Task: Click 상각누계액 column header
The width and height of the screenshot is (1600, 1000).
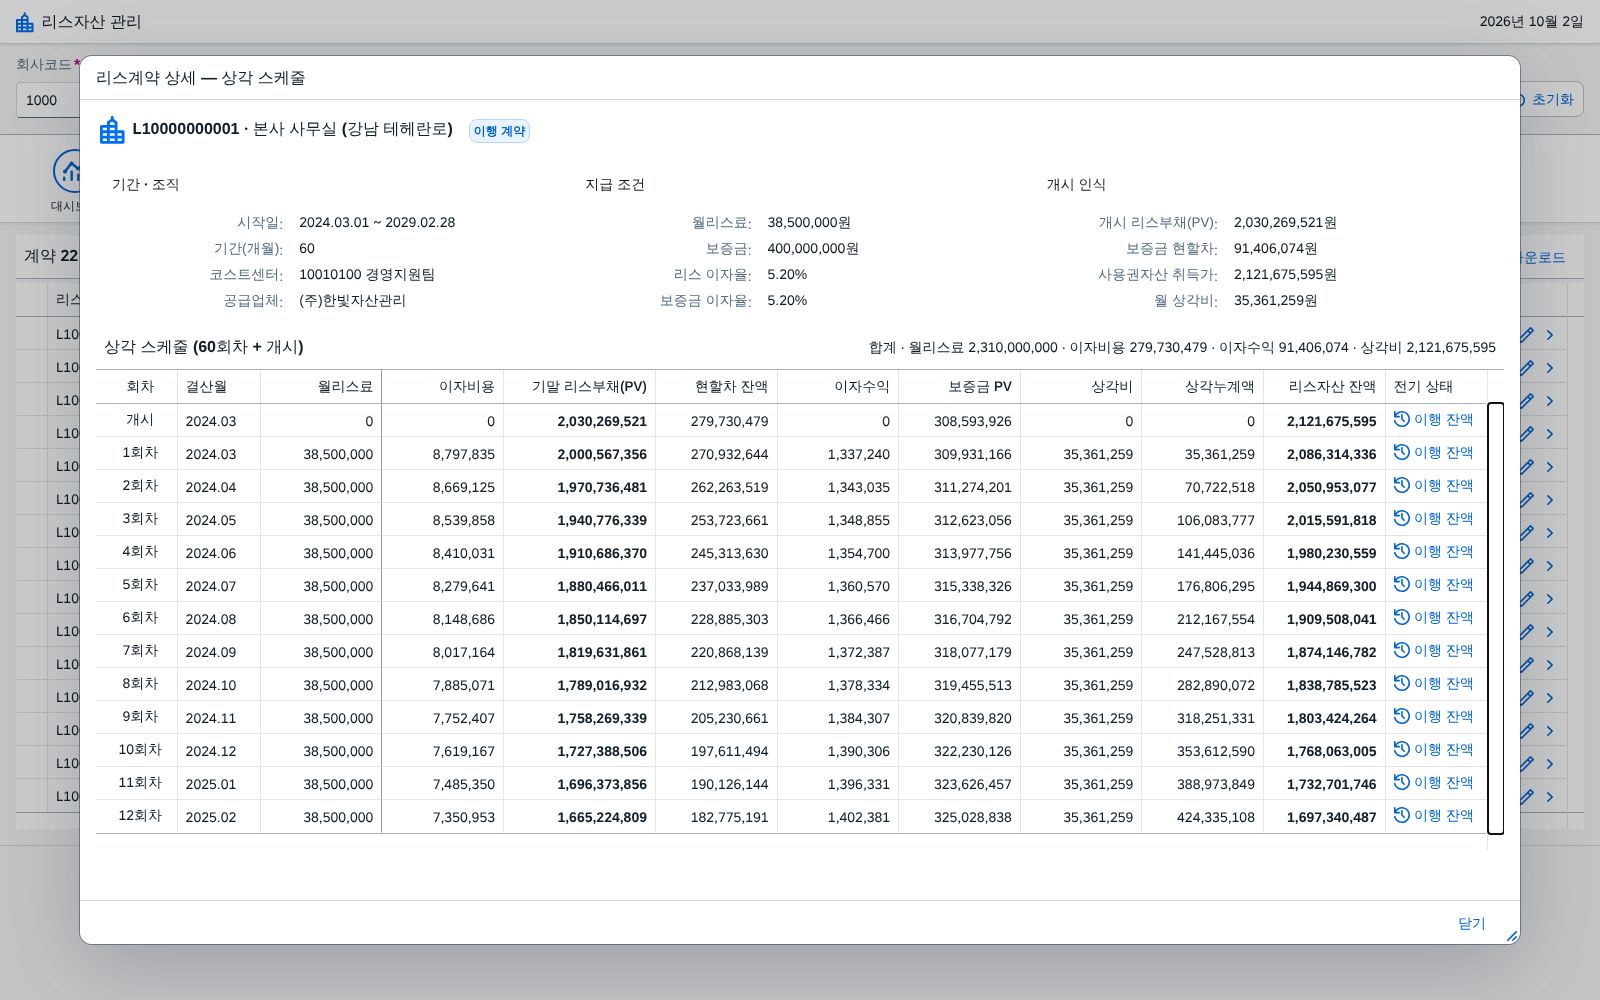Action: point(1202,387)
